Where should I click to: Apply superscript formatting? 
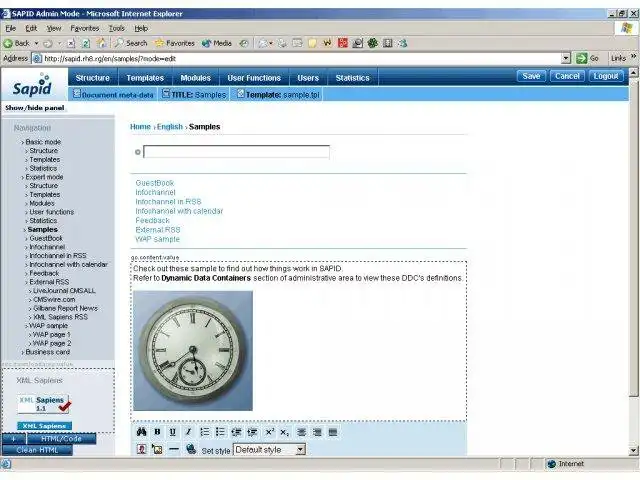point(269,432)
